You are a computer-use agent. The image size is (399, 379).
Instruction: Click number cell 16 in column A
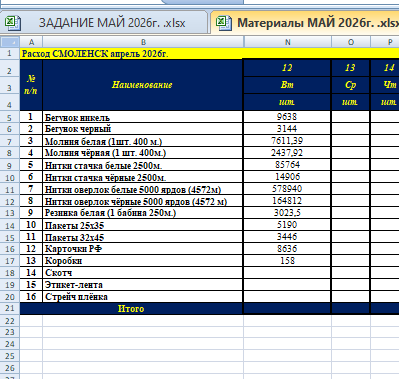(x=31, y=297)
